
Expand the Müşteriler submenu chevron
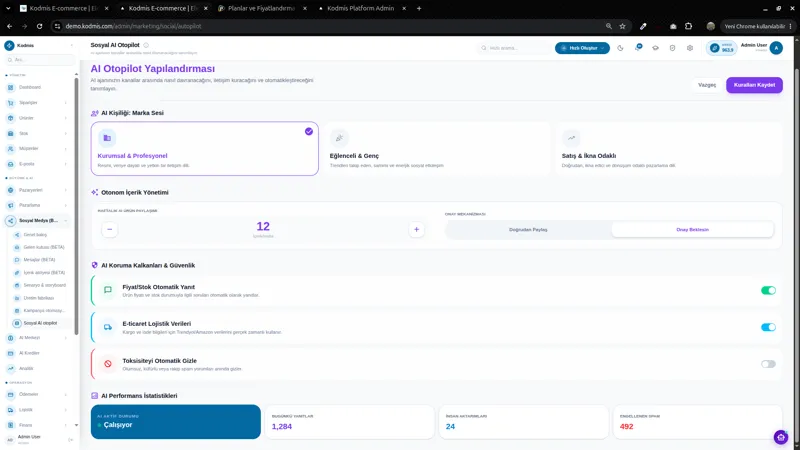click(66, 149)
